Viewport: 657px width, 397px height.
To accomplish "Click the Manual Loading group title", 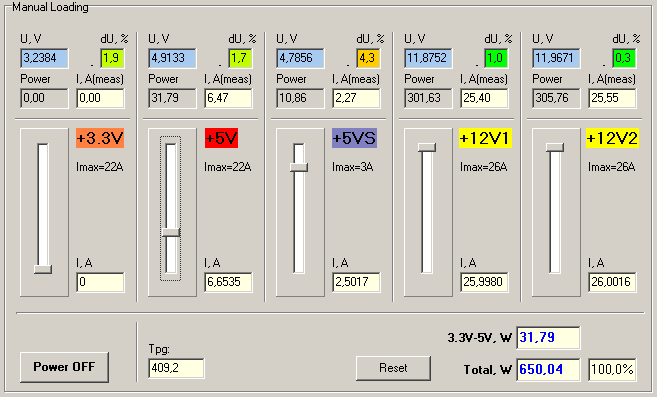I will pyautogui.click(x=50, y=7).
